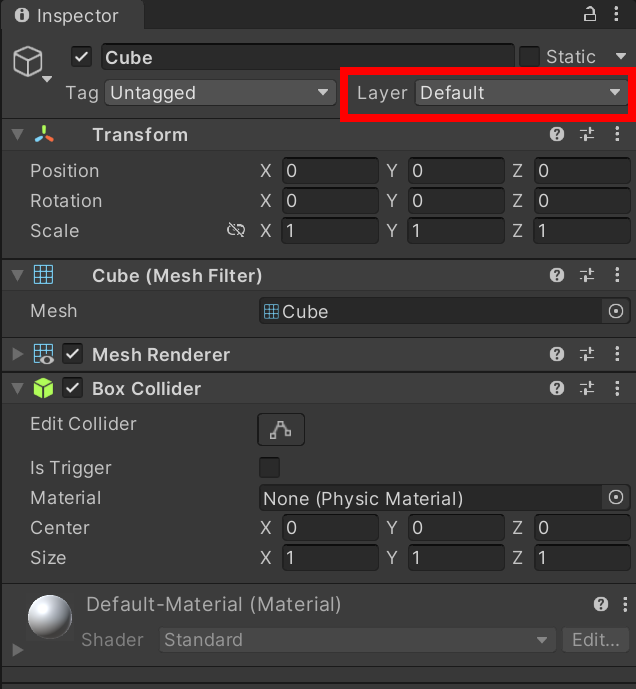The height and width of the screenshot is (689, 636).
Task: Open Transform component help reference
Action: tap(557, 134)
